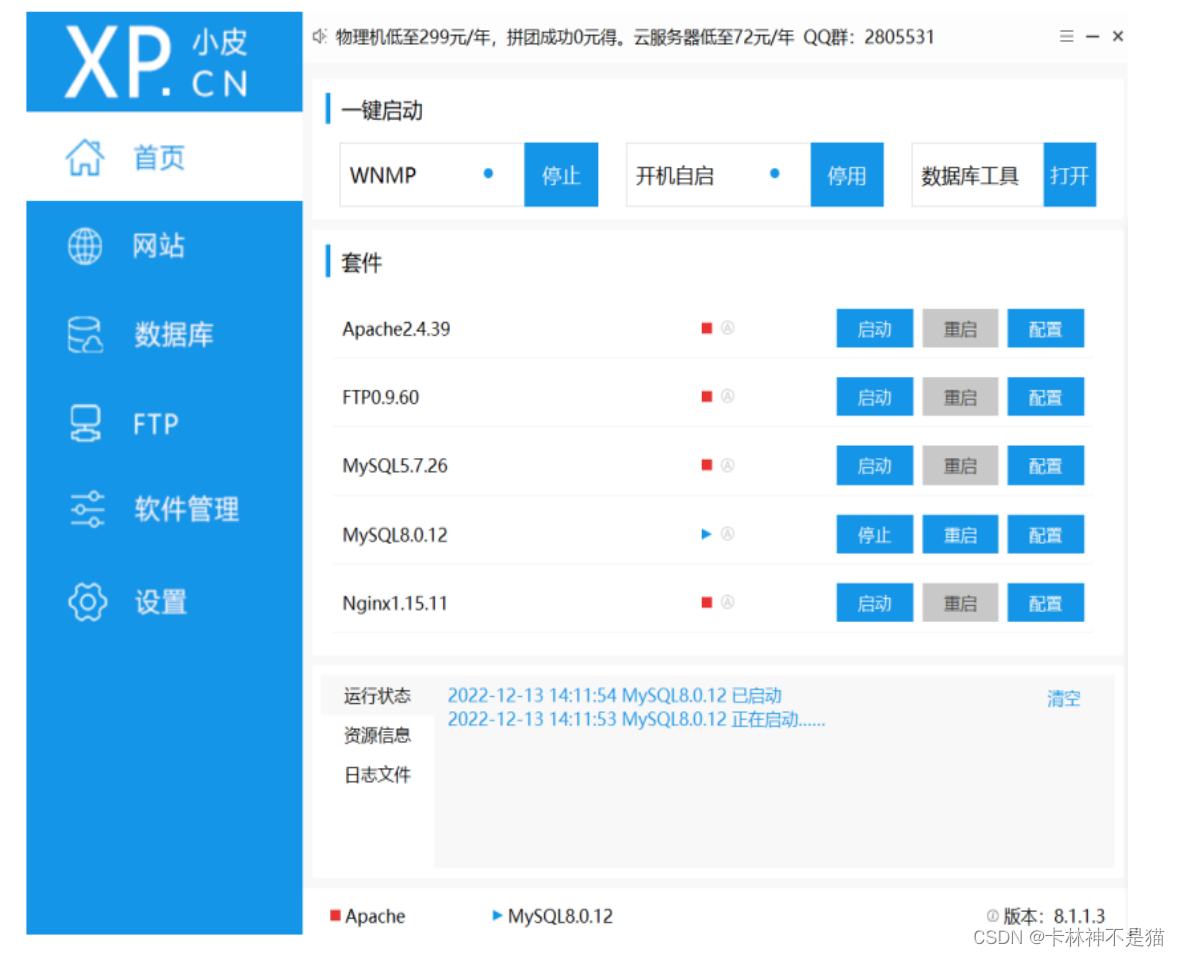Viewport: 1180px width, 957px height.
Task: Restart Nginx1.15.11 with 重启
Action: 960,602
